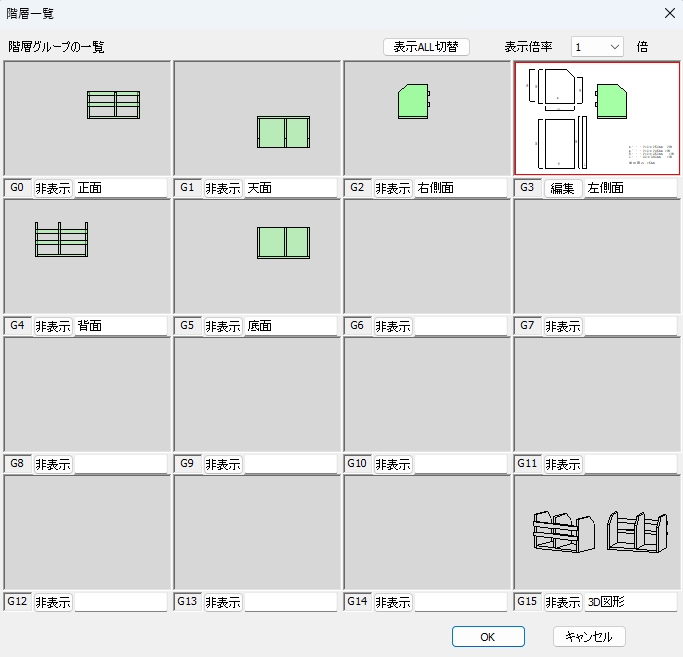Select the empty G7 thumbnail preview
This screenshot has width=683, height=657.
(597, 257)
